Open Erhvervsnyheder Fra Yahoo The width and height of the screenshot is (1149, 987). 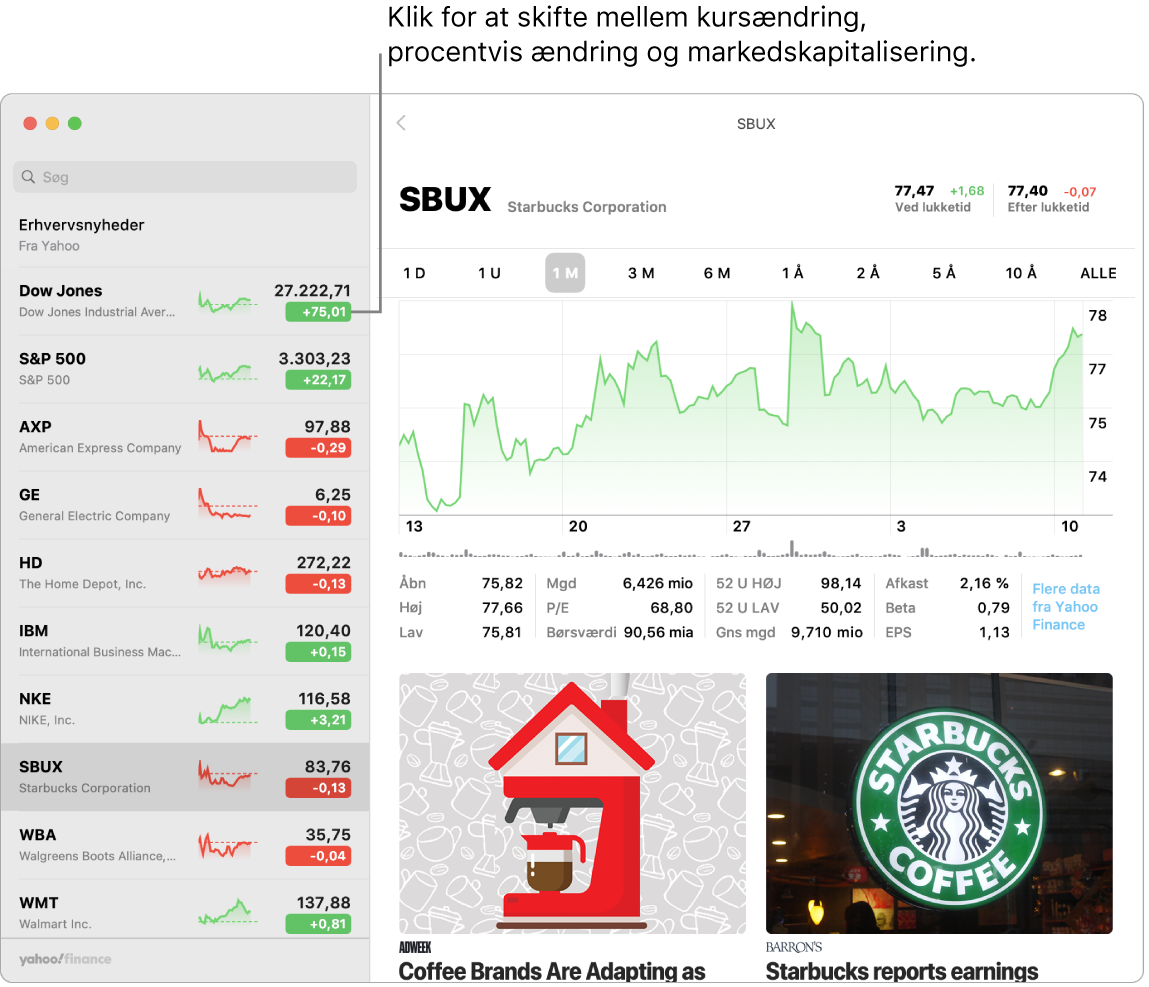[x=82, y=234]
